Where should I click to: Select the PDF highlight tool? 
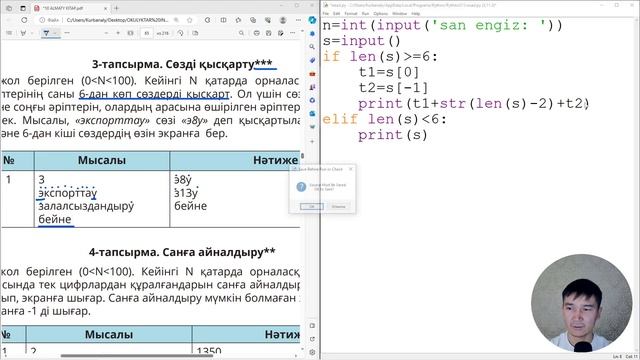coord(23,33)
